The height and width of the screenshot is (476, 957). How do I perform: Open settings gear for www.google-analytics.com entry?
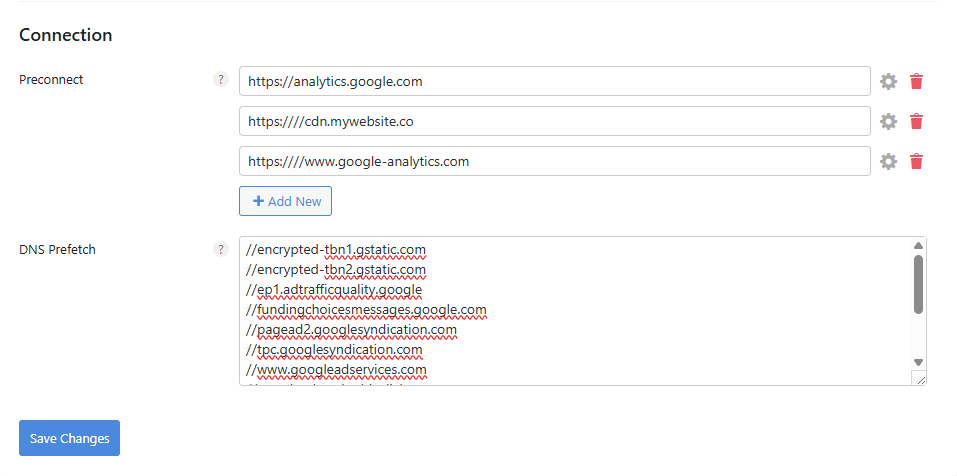[x=888, y=161]
